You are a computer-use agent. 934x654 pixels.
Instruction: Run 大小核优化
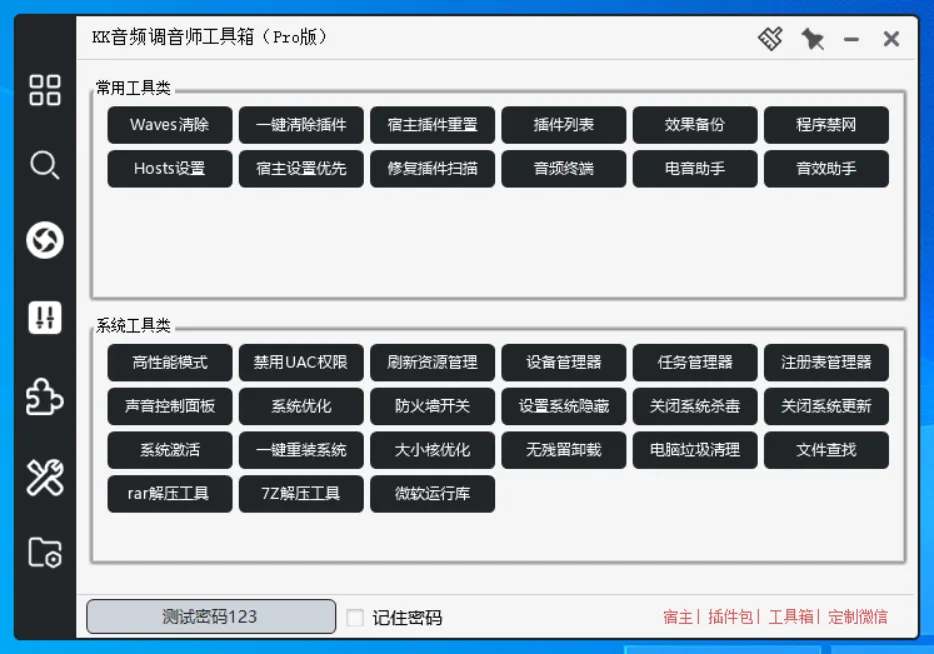click(432, 450)
